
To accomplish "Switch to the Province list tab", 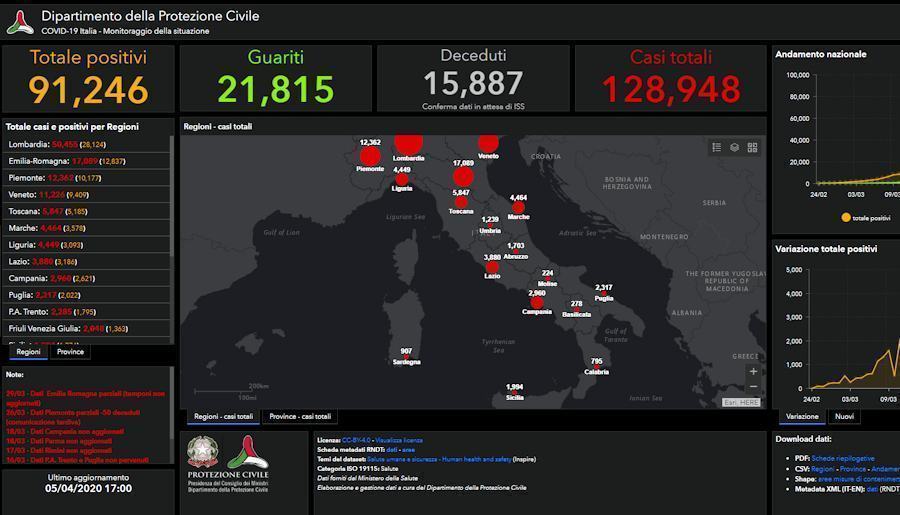I will pos(70,352).
